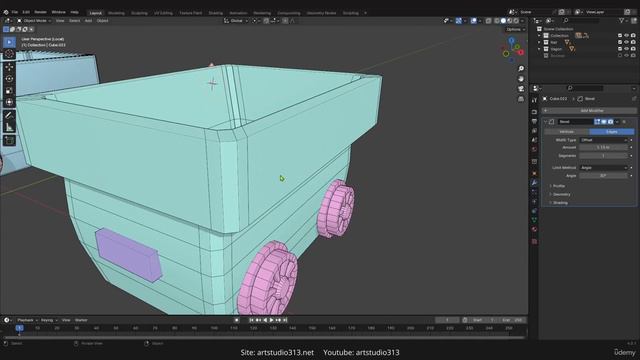The height and width of the screenshot is (360, 640).
Task: Open the Modifiers wrench tab icon
Action: (534, 183)
